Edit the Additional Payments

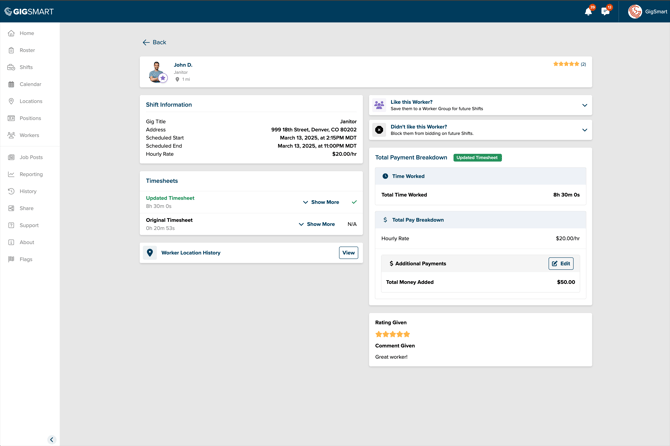[561, 264]
